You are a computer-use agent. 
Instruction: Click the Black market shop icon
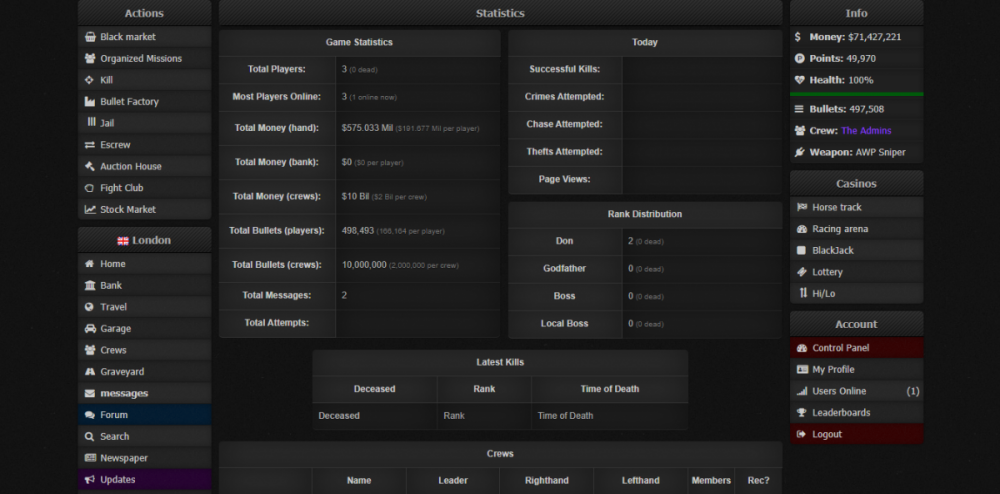[x=90, y=37]
